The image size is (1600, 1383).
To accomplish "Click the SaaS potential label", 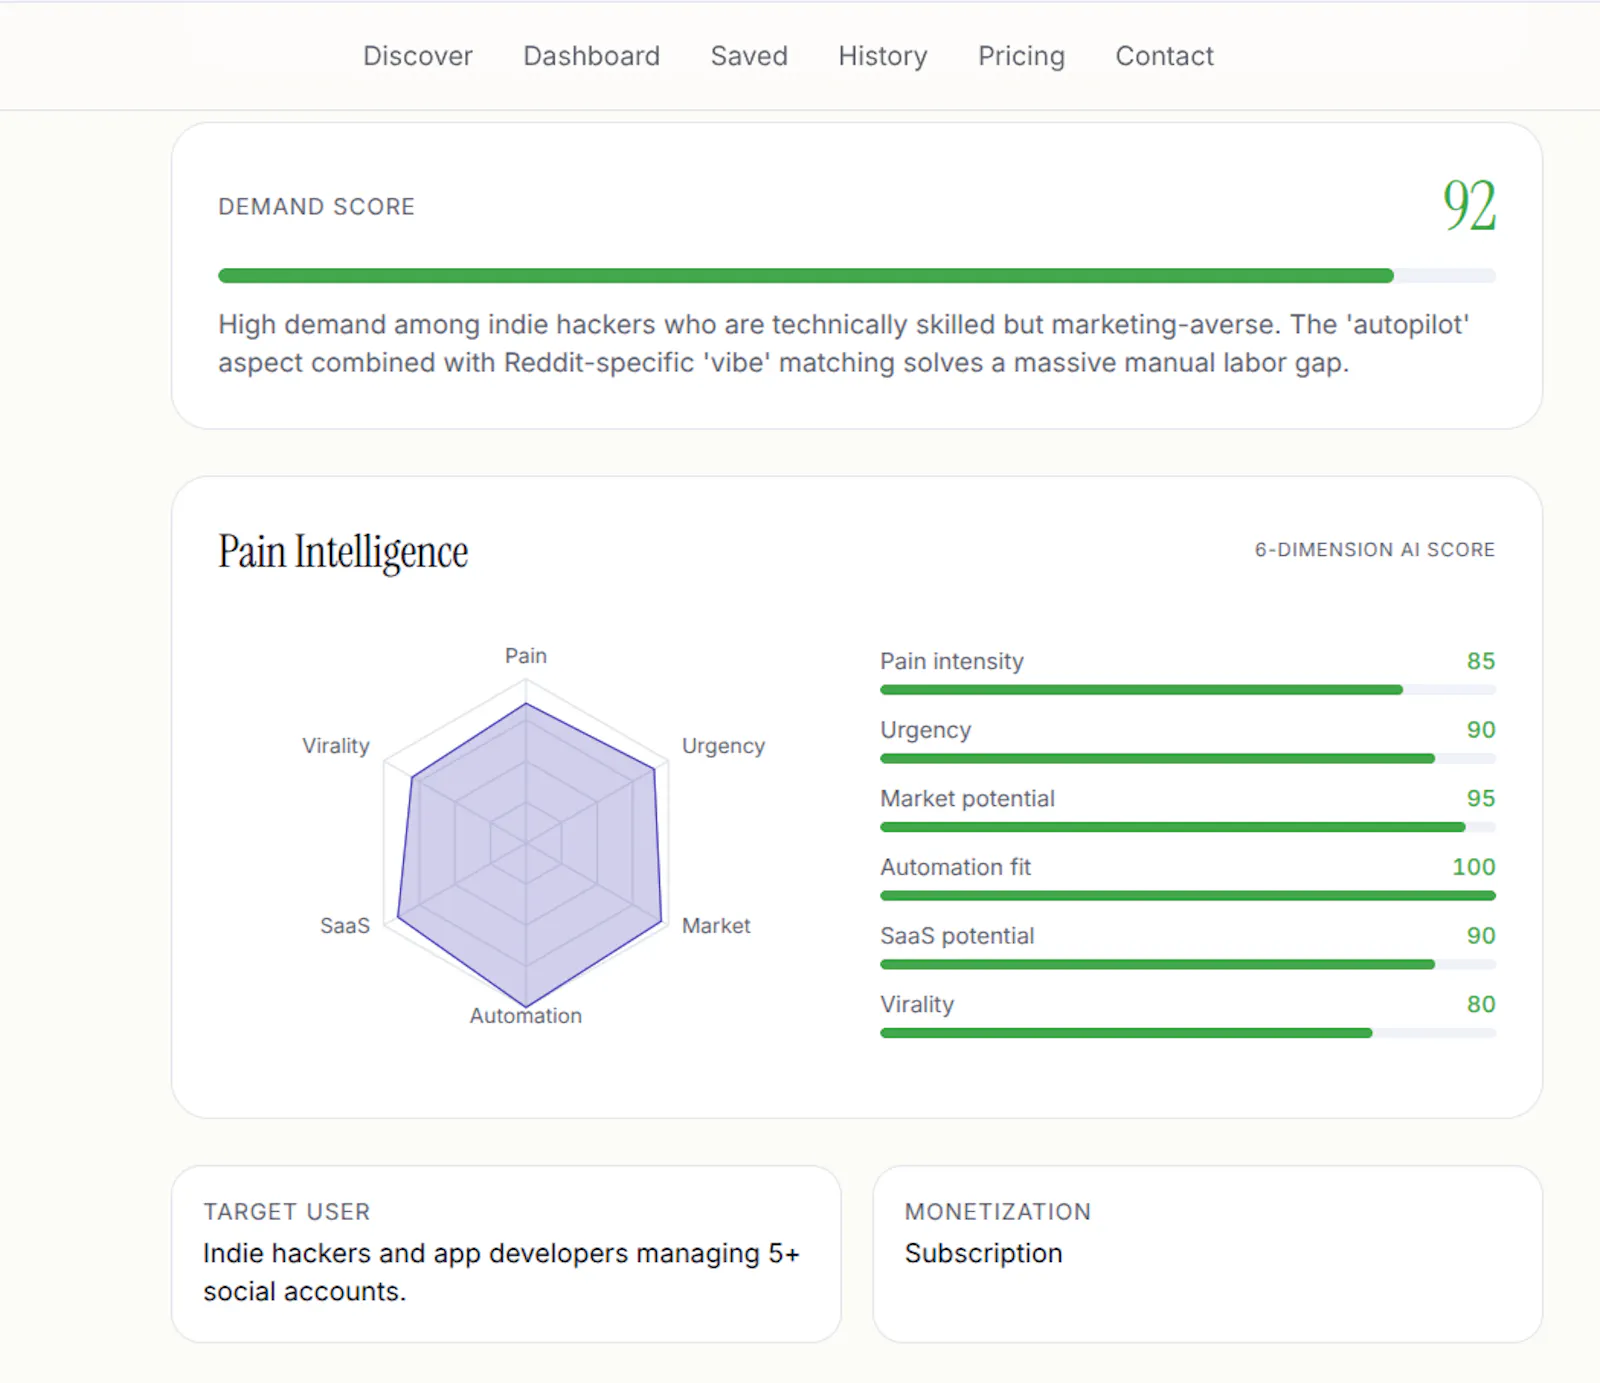I will click(x=957, y=936).
